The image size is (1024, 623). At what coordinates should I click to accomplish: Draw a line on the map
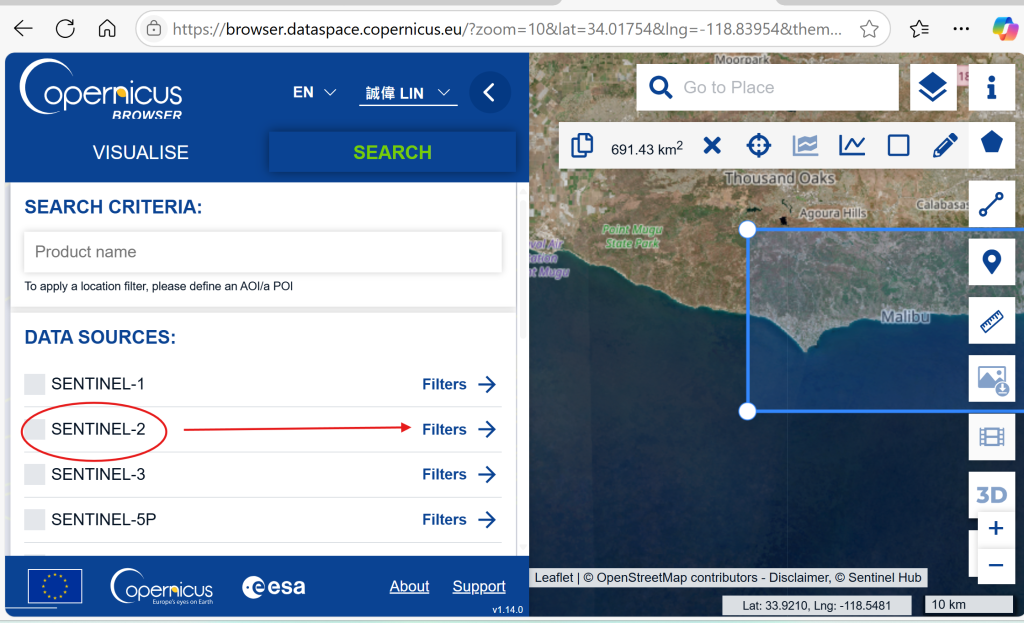tap(991, 204)
